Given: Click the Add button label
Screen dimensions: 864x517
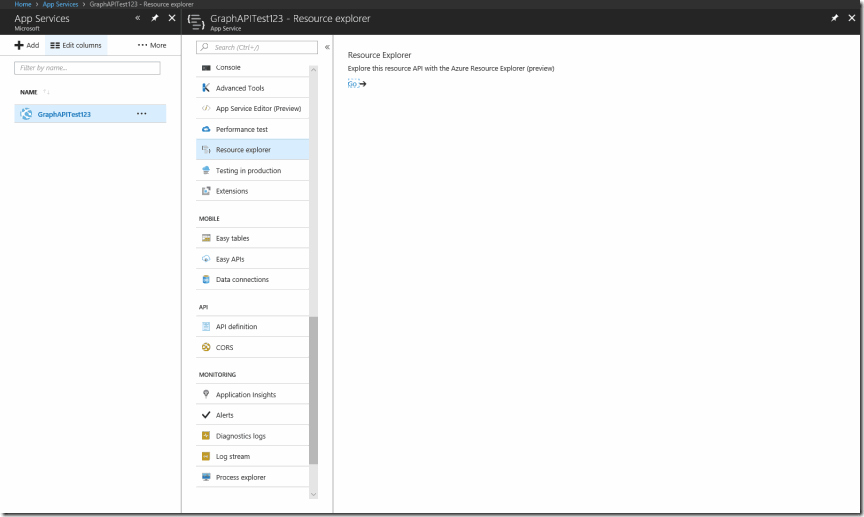Looking at the screenshot, I should [33, 45].
